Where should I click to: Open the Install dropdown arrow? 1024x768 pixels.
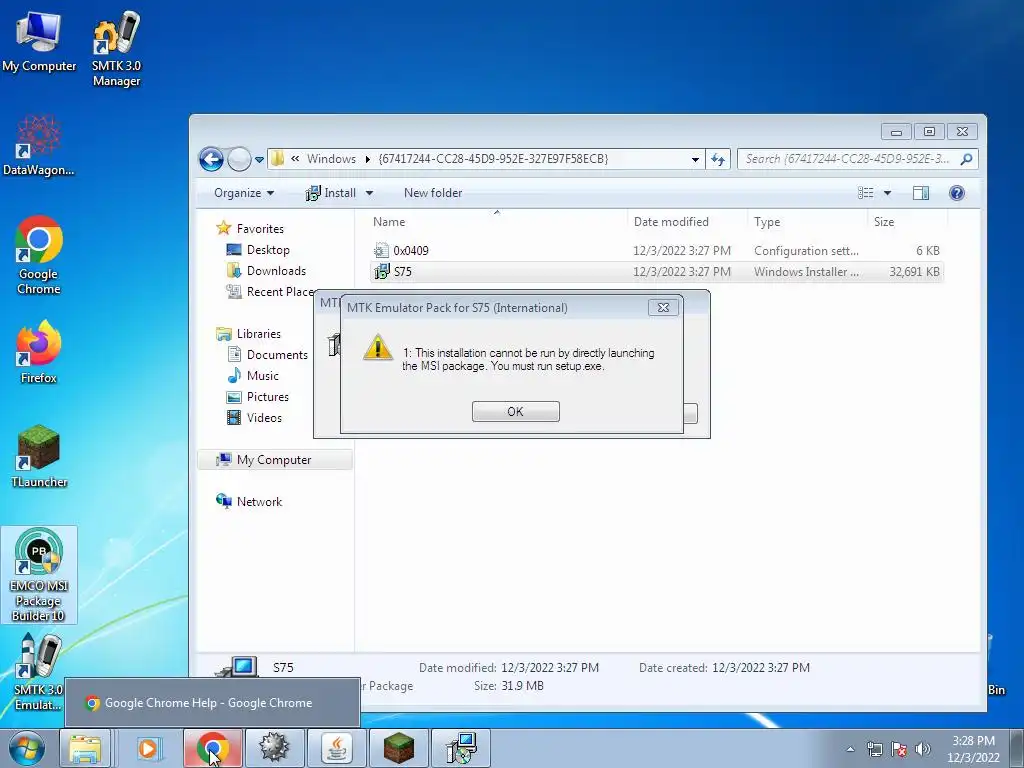point(369,193)
